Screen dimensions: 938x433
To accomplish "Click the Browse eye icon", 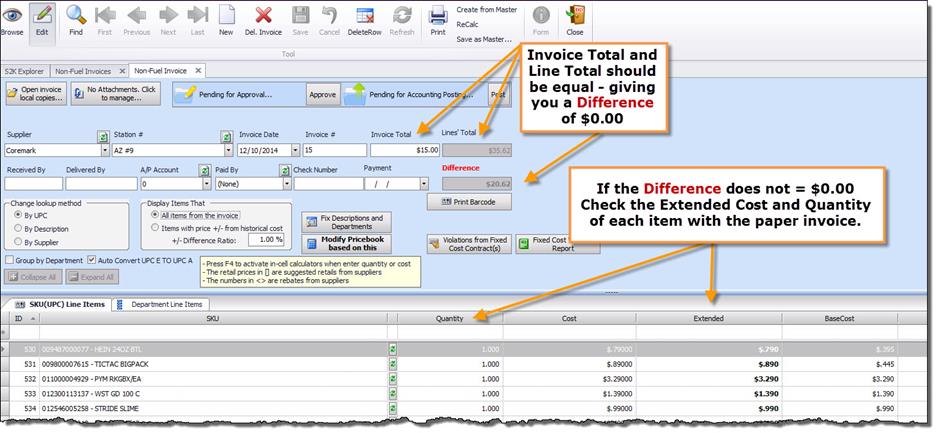I will [12, 15].
